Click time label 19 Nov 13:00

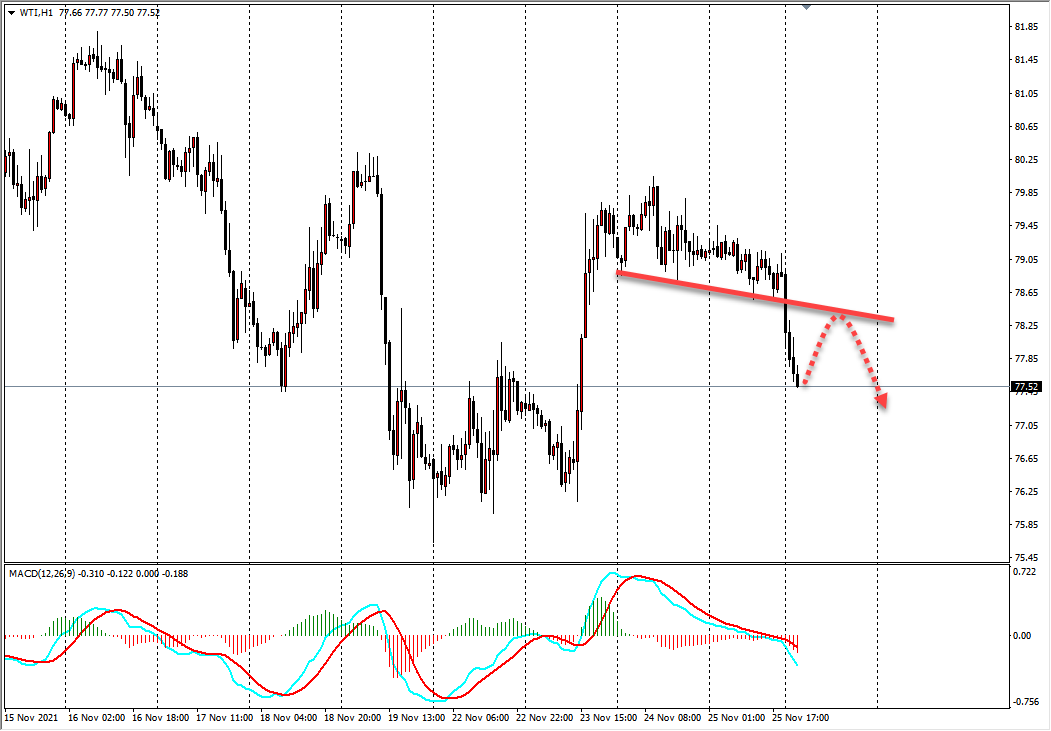point(417,718)
